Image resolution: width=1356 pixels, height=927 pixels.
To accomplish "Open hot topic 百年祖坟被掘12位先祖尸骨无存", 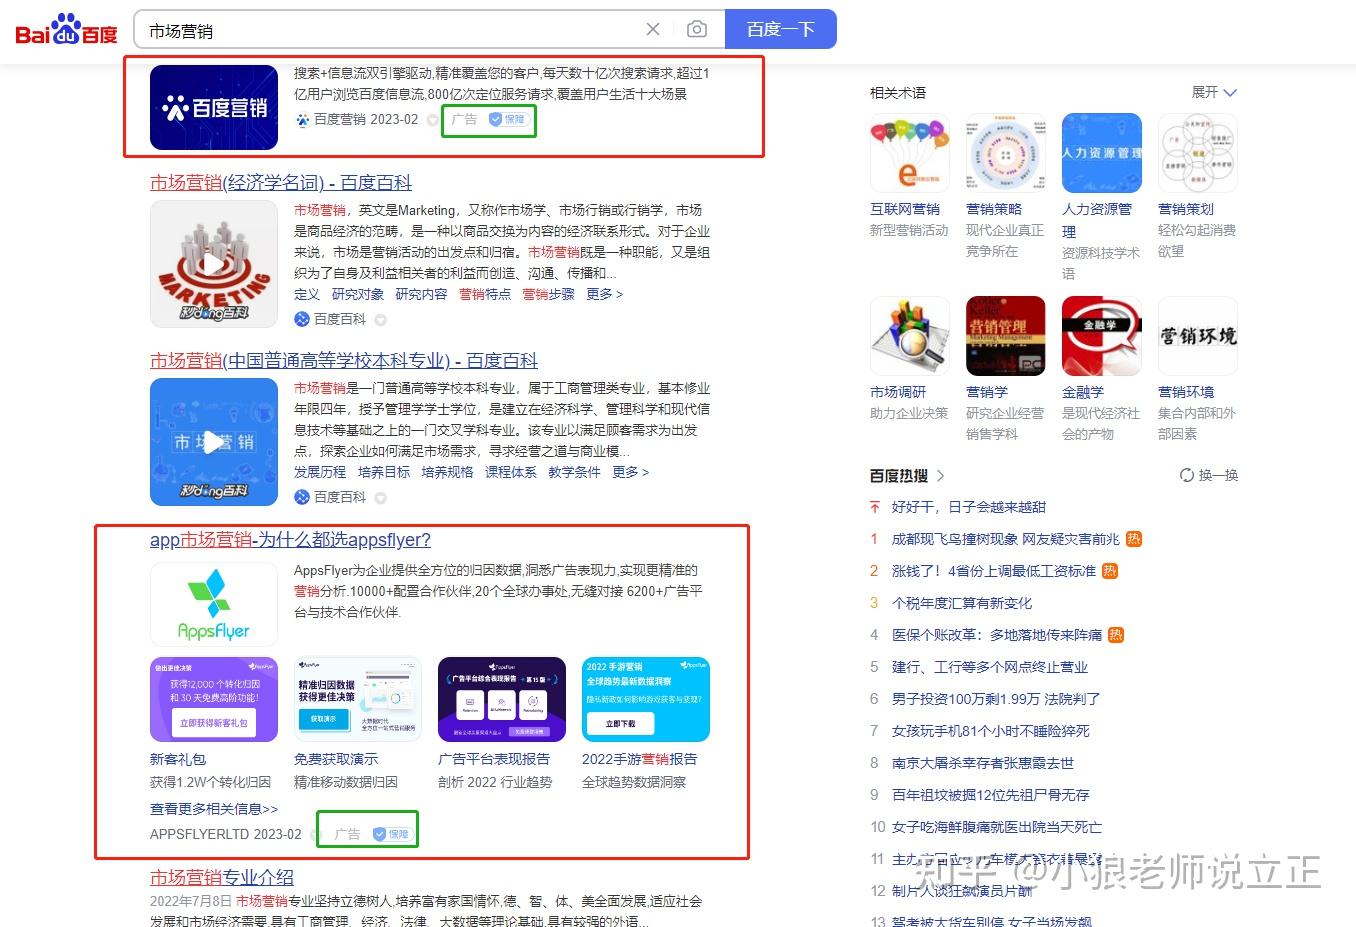I will [x=991, y=795].
